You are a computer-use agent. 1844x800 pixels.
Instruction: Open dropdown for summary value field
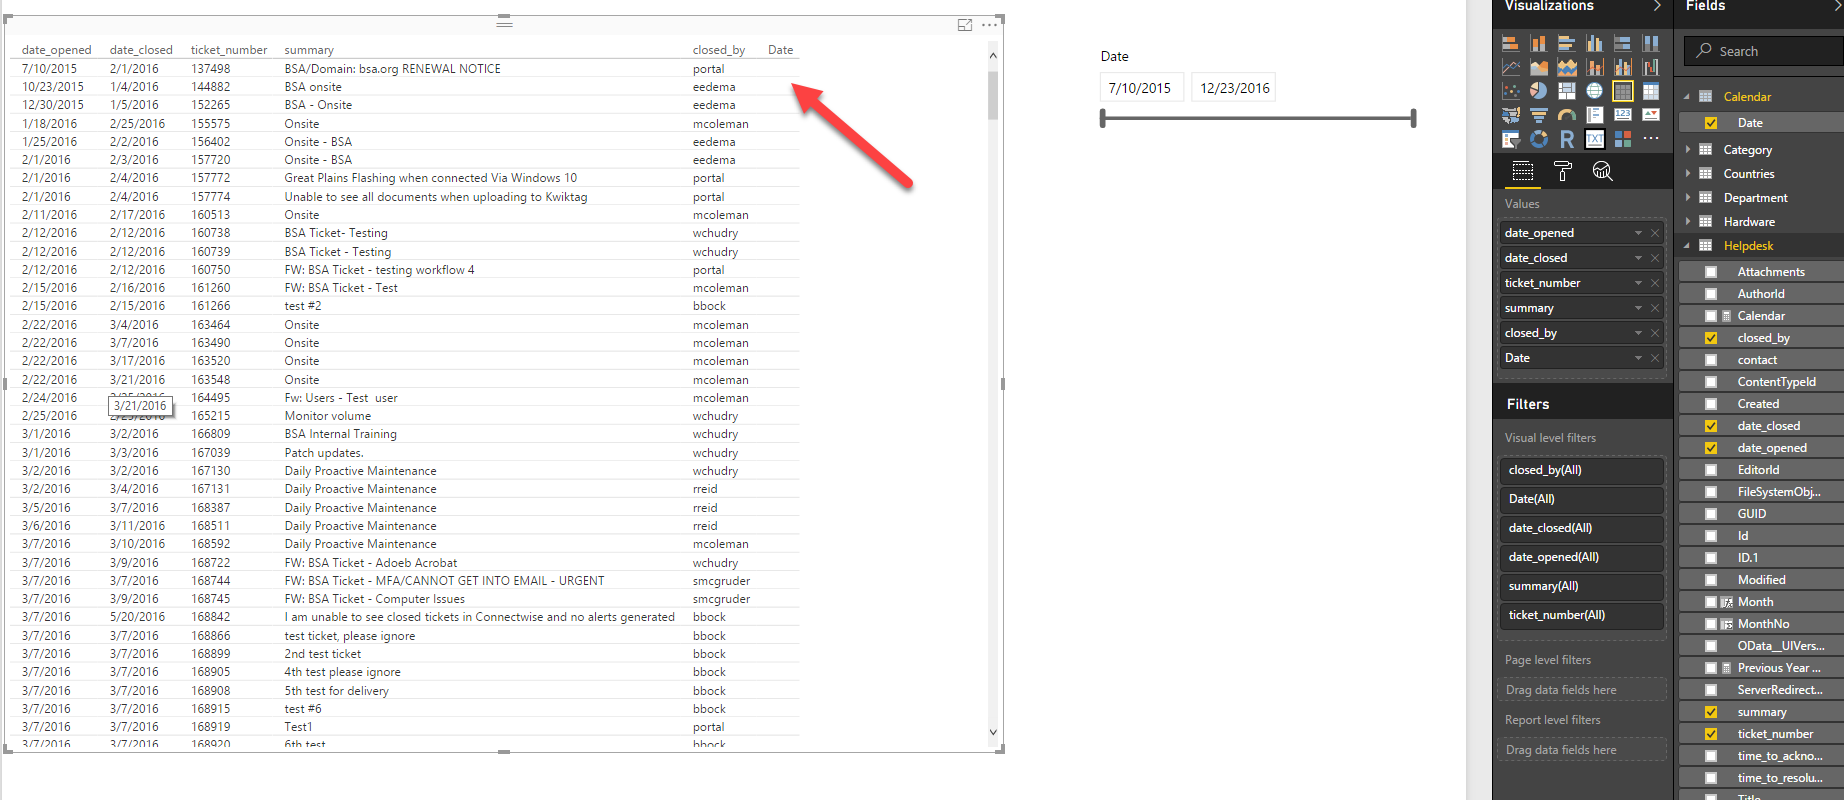point(1638,308)
